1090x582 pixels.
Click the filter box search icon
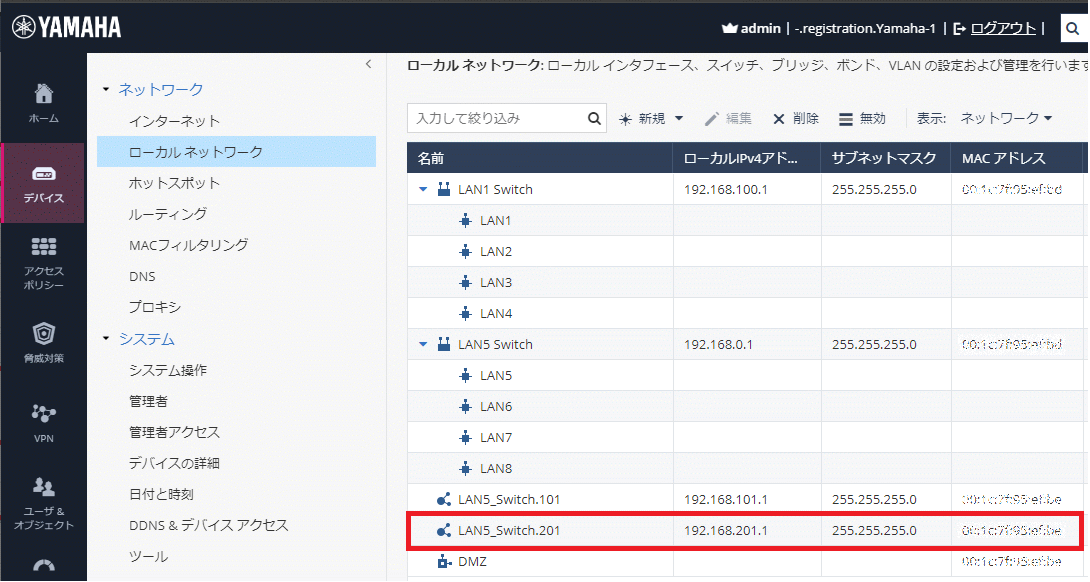pyautogui.click(x=594, y=118)
